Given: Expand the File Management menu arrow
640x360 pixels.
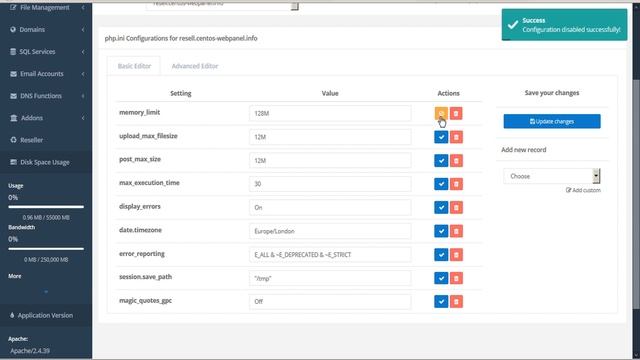Looking at the screenshot, I should pos(83,7).
